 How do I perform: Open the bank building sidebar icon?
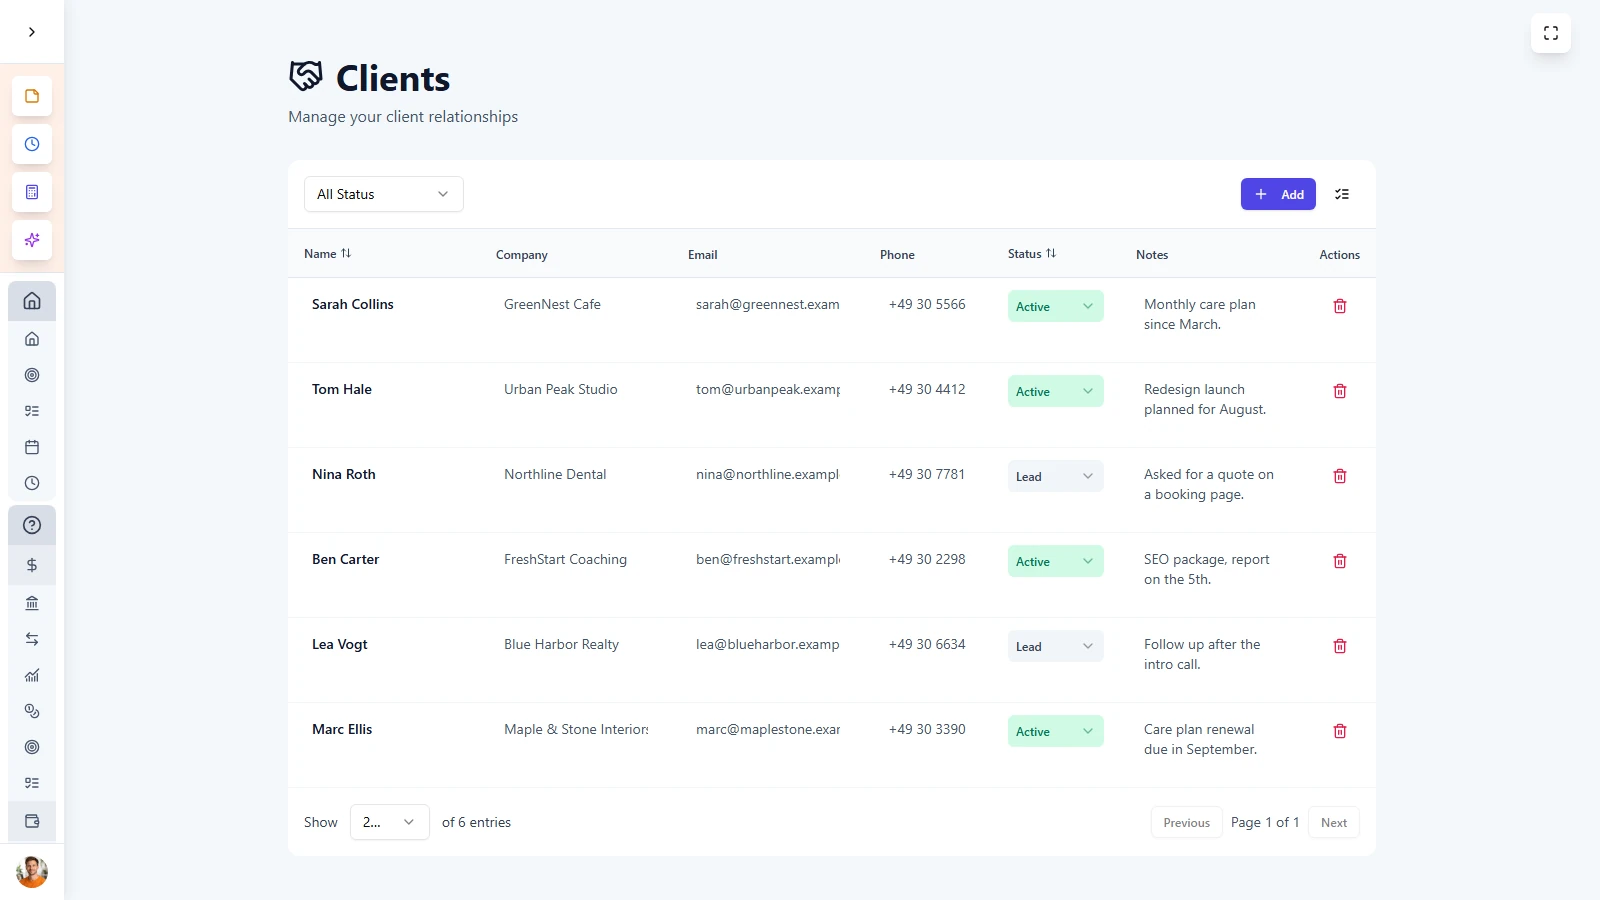(32, 603)
